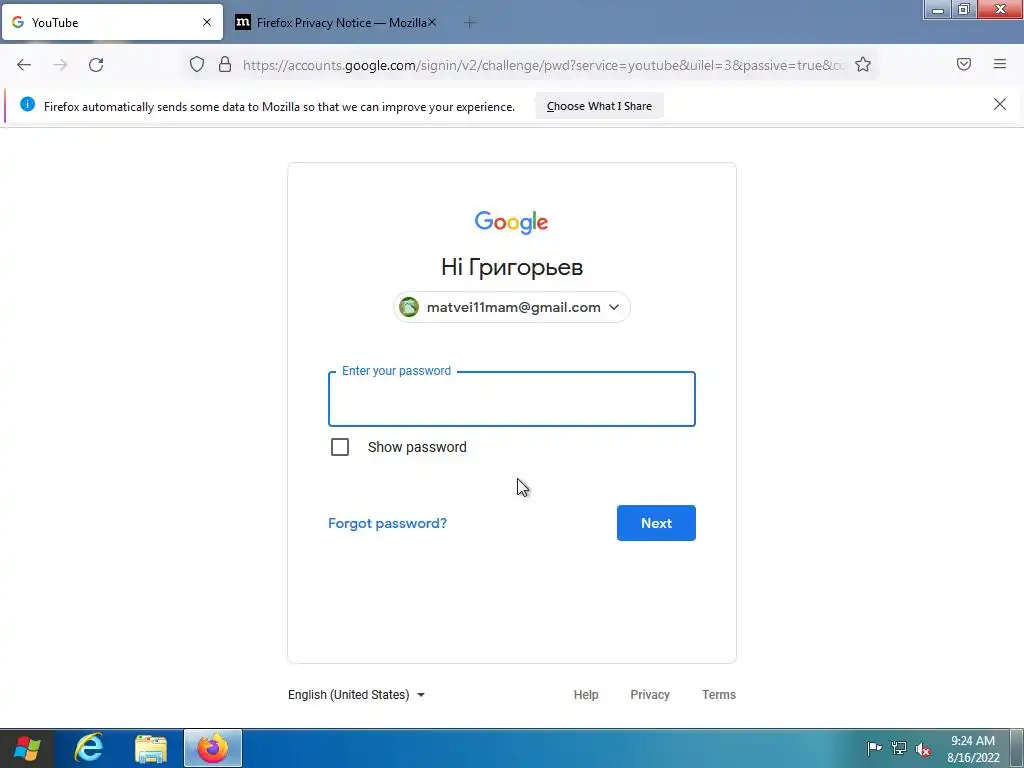Open the tracking protection shield icon
Image resolution: width=1024 pixels, height=768 pixels.
click(197, 64)
